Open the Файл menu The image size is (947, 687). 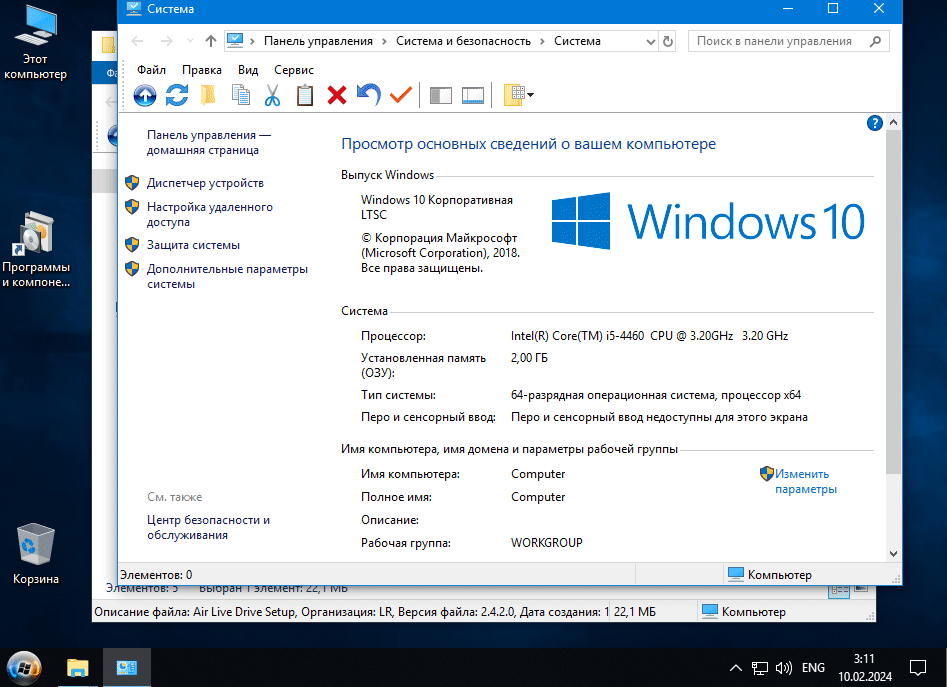point(151,70)
